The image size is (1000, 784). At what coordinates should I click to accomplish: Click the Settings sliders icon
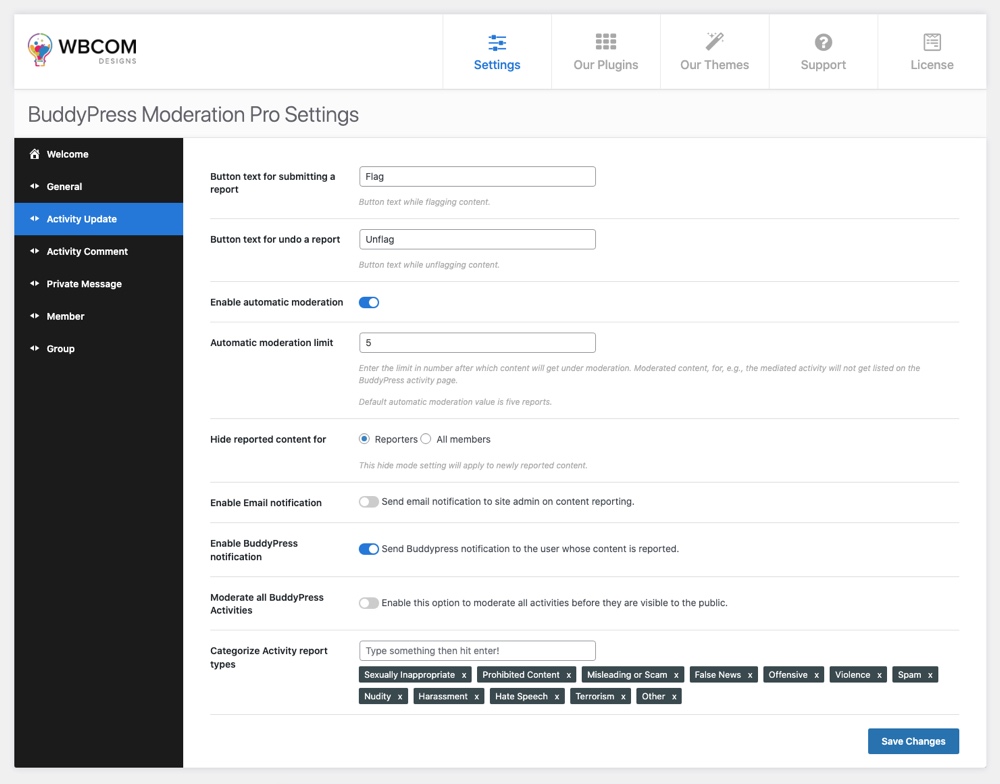[497, 43]
